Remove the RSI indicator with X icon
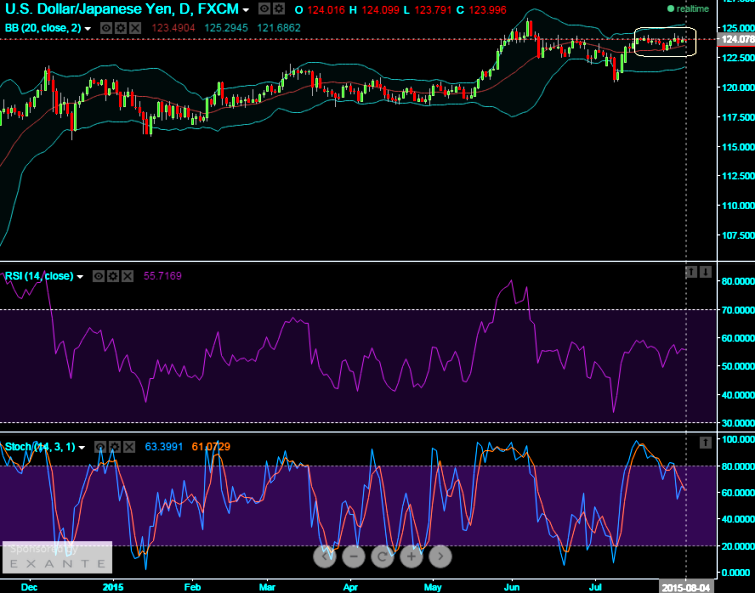 (127, 276)
